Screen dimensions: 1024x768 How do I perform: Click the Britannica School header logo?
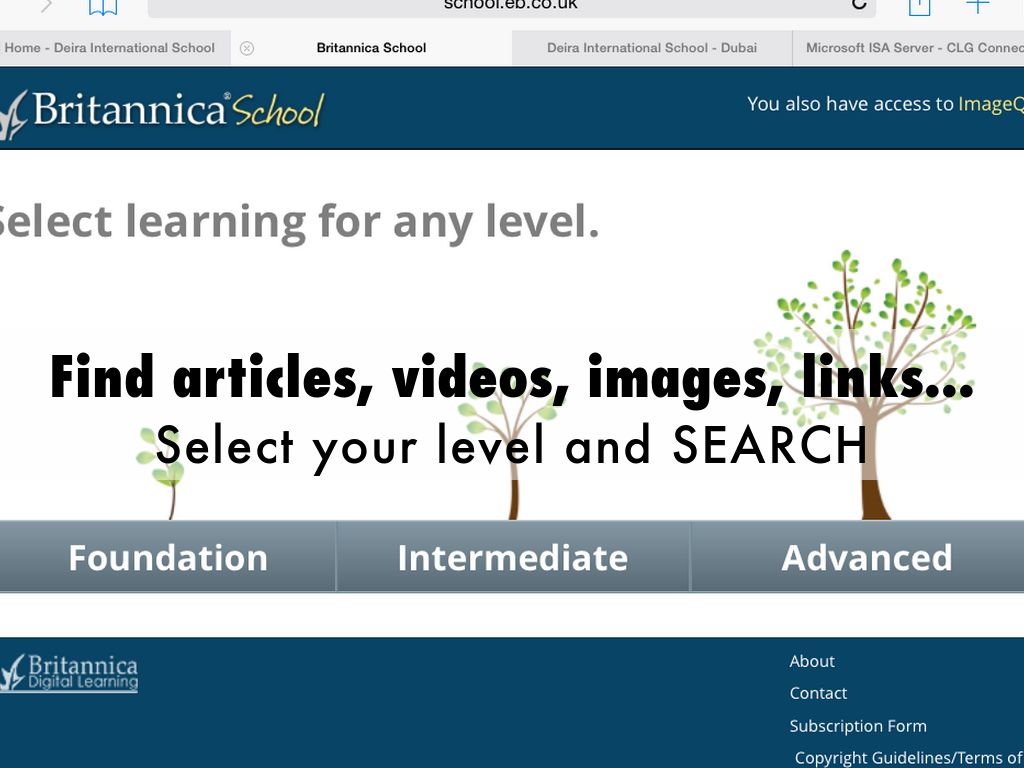pos(165,111)
